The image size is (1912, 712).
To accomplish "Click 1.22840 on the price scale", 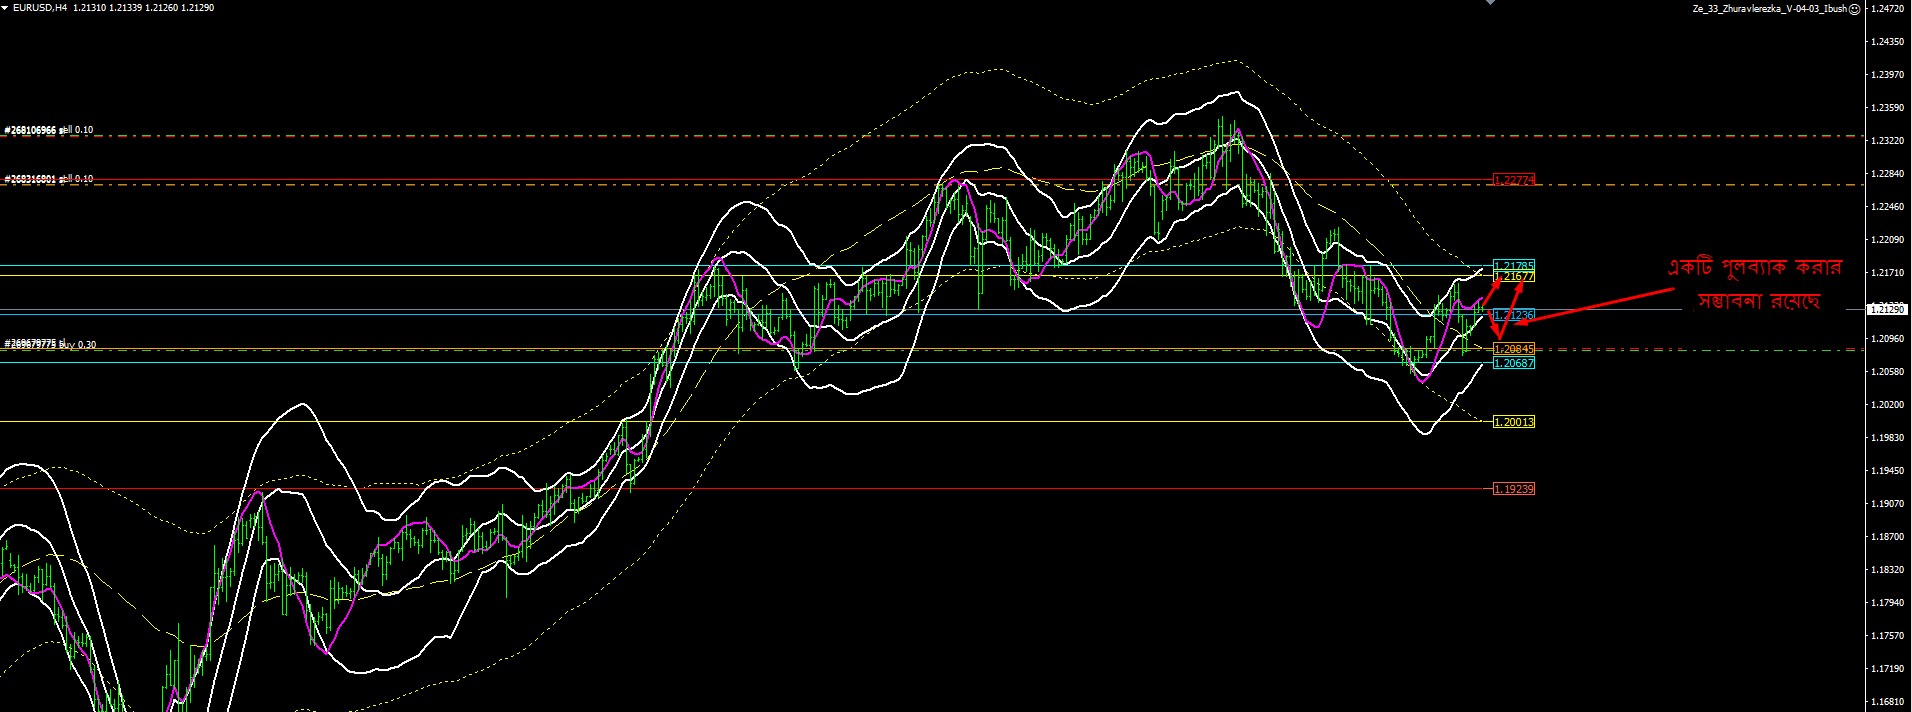I will pyautogui.click(x=1888, y=174).
